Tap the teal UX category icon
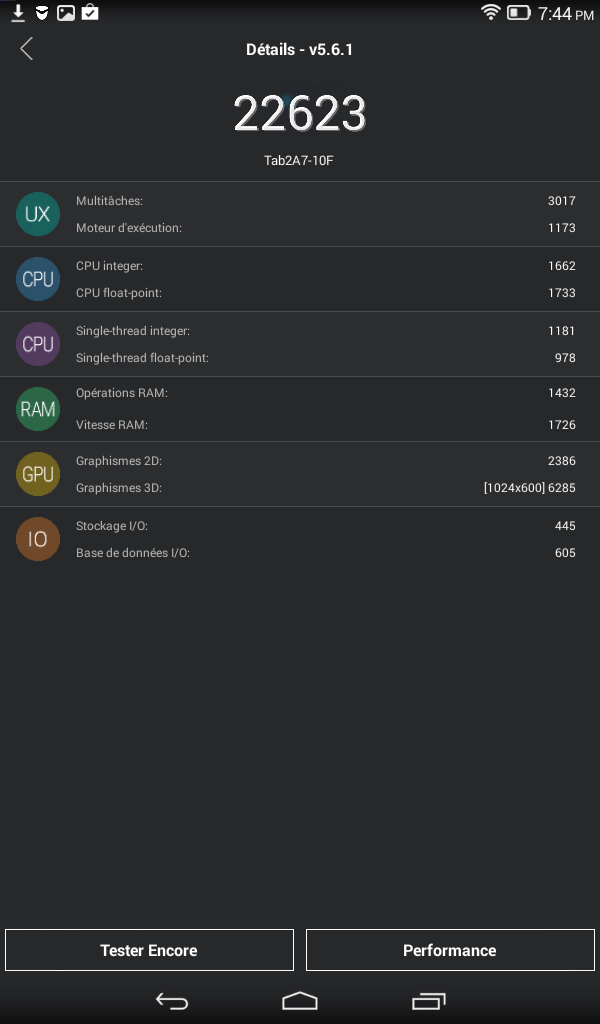 tap(38, 214)
